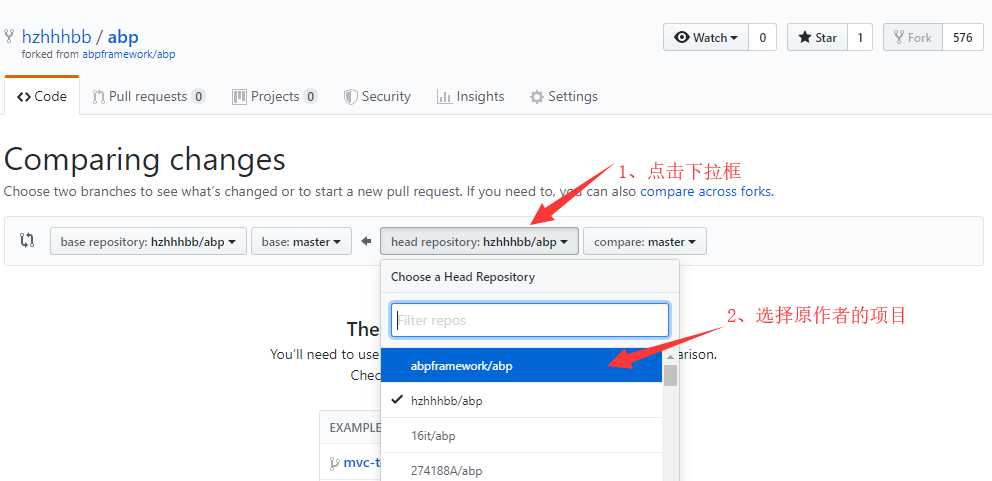
Task: Open the Projects tab
Action: (x=275, y=96)
